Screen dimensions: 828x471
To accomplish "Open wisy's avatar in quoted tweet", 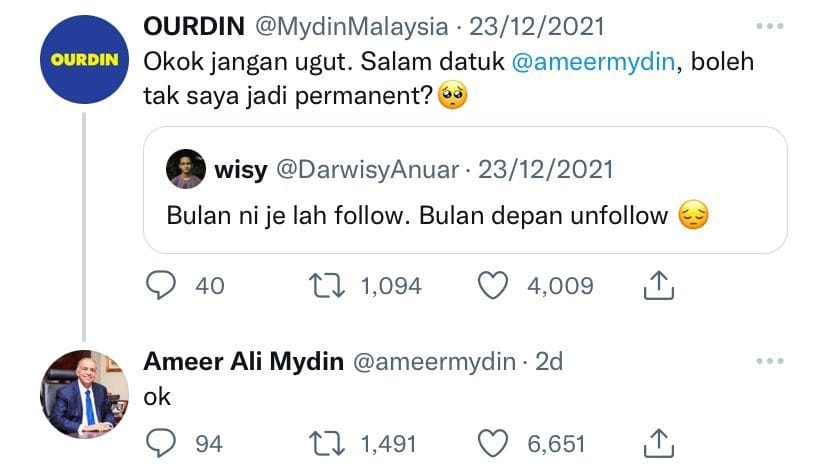I will coord(186,169).
